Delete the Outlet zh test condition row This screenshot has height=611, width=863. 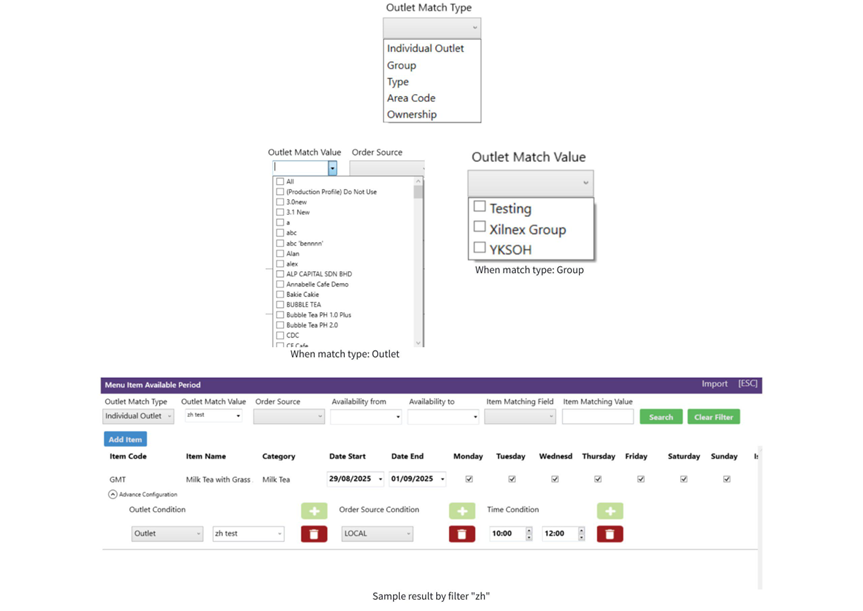coord(314,534)
